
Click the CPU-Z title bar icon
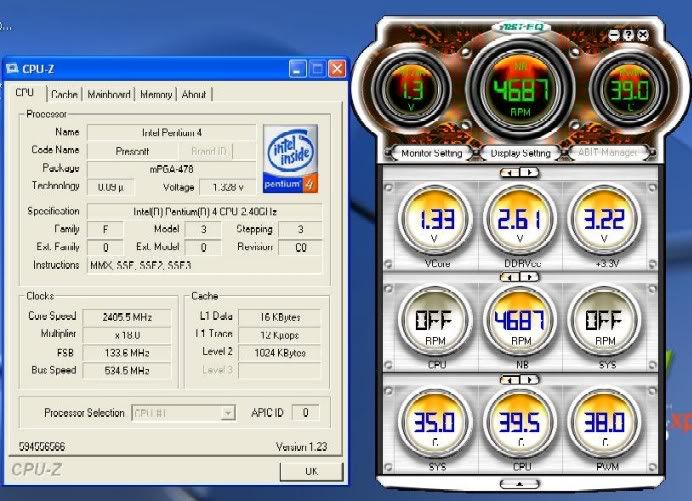(12, 69)
